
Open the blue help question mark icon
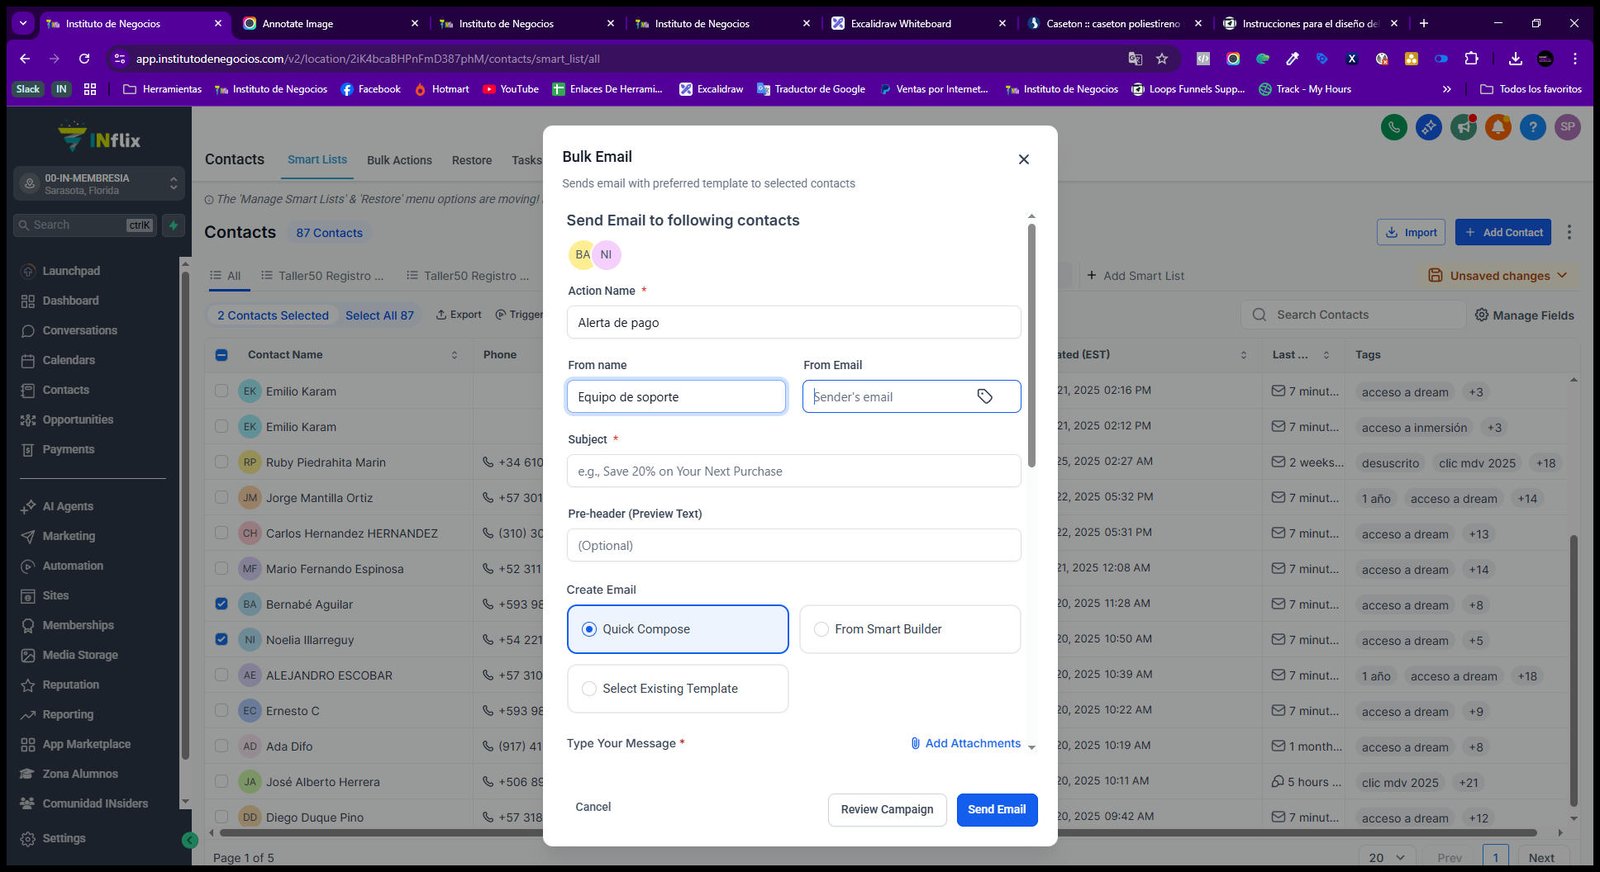tap(1533, 127)
